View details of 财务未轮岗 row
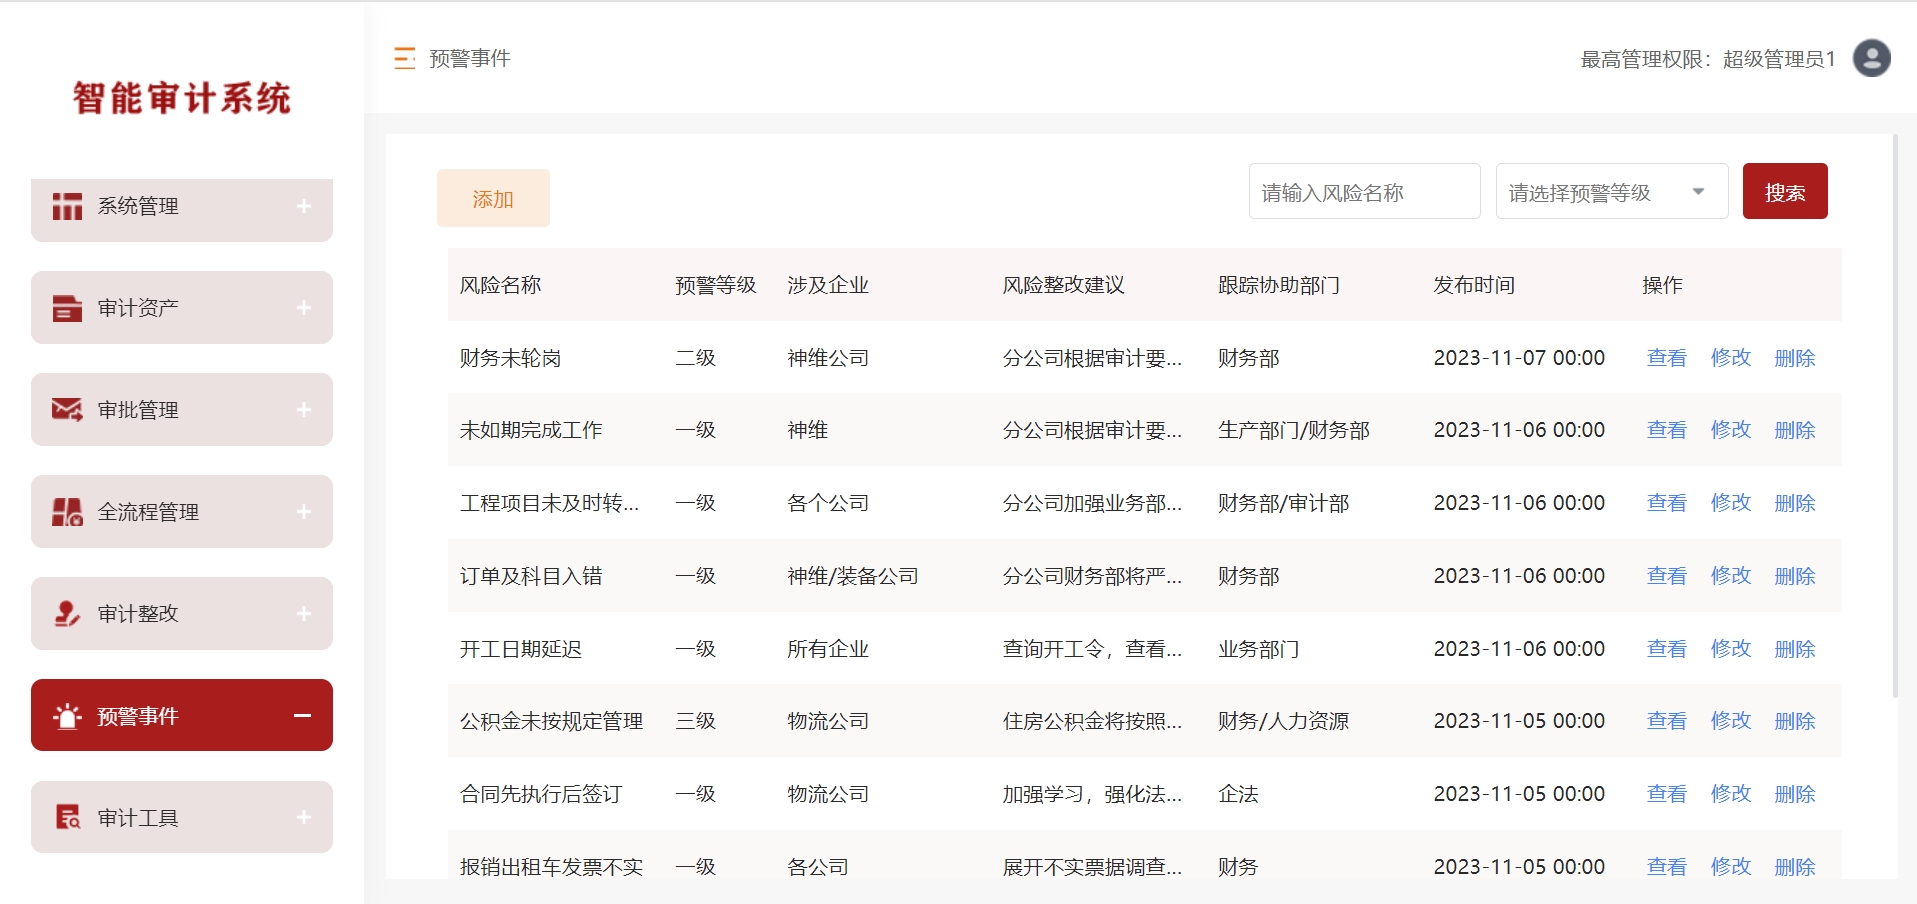This screenshot has width=1917, height=904. click(1666, 358)
